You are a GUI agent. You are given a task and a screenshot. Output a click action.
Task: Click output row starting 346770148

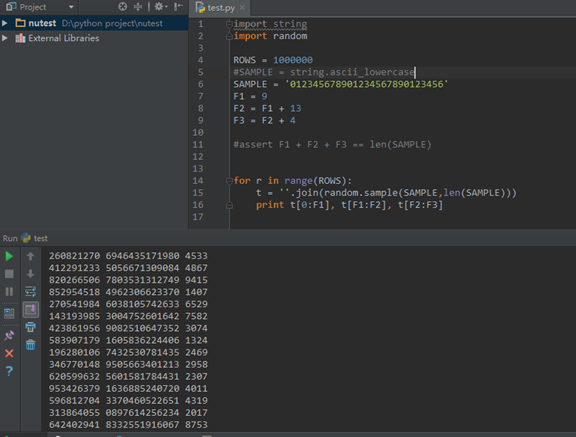coord(128,365)
